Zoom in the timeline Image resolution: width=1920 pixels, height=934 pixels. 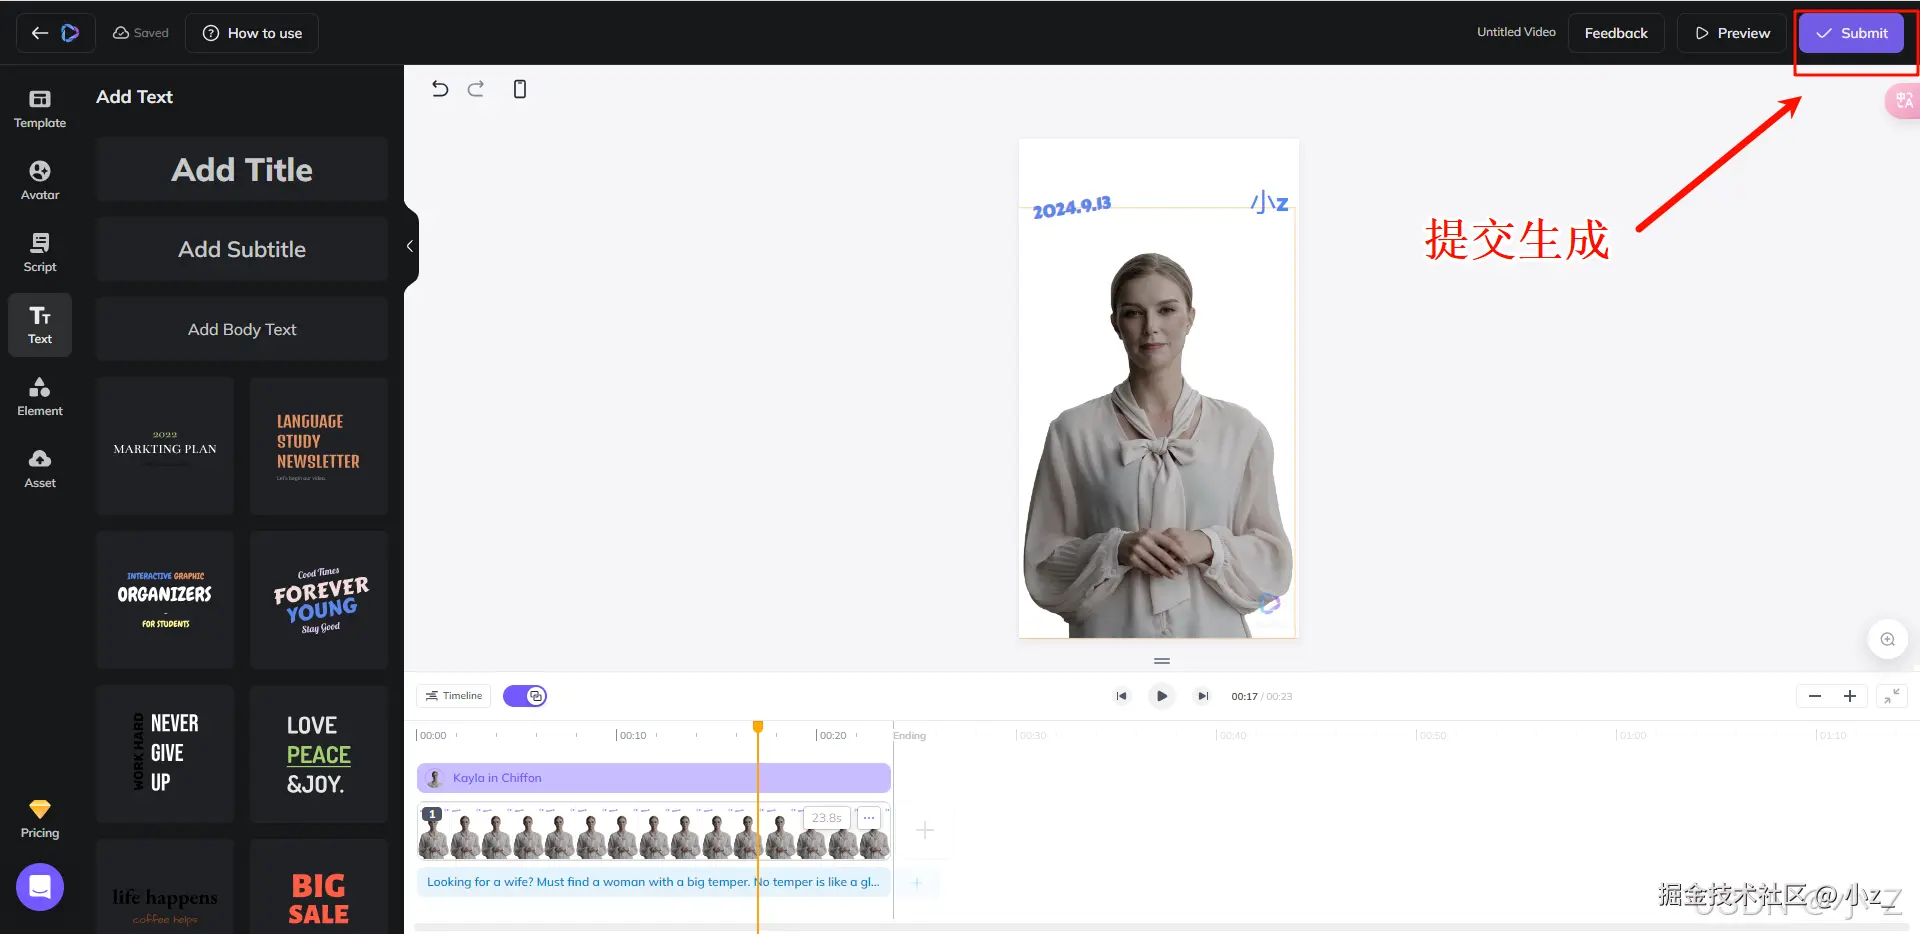click(x=1850, y=696)
